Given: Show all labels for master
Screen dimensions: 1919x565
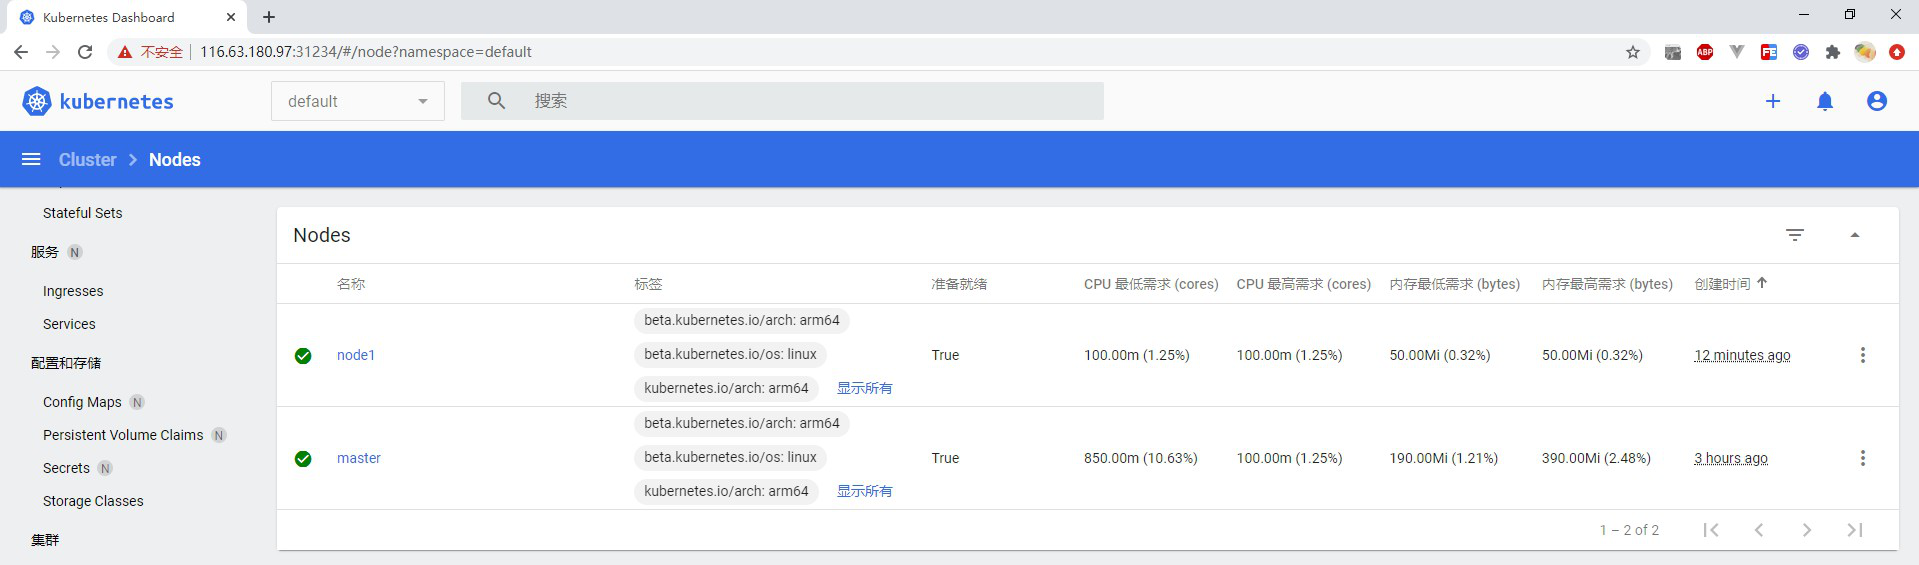Looking at the screenshot, I should (x=865, y=491).
